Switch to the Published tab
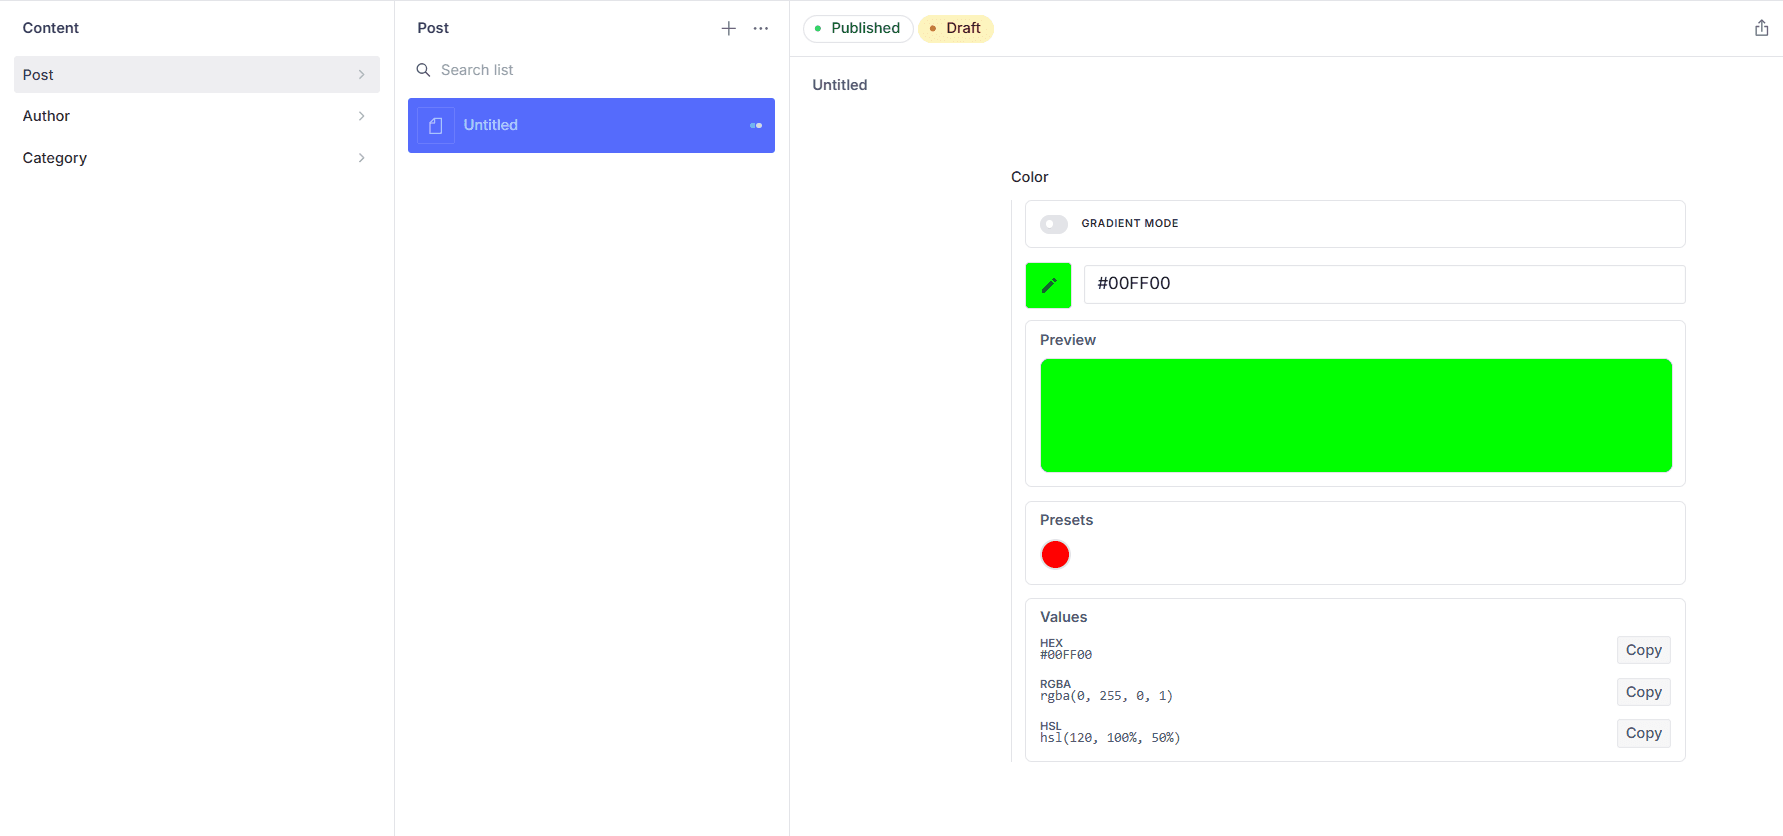 point(858,28)
